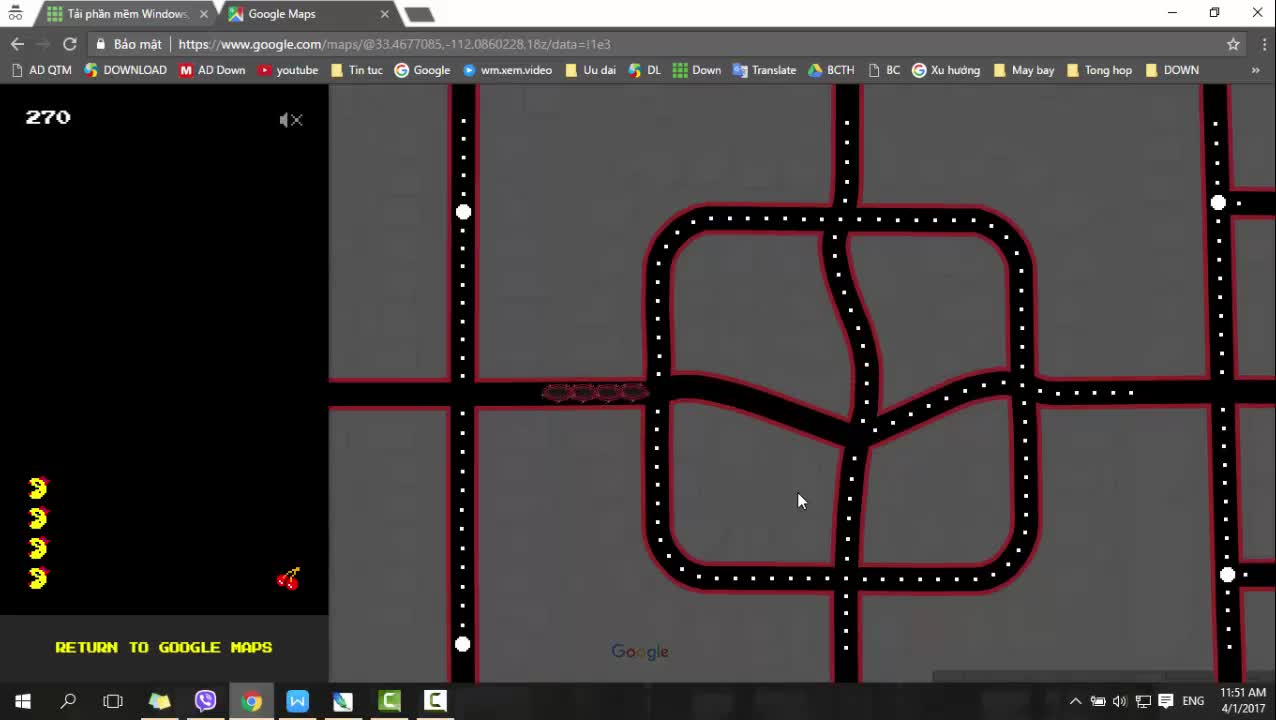Screen dimensions: 1276x720
Task: Click the bottom Ms. Pac-Man life icon
Action: (38, 578)
